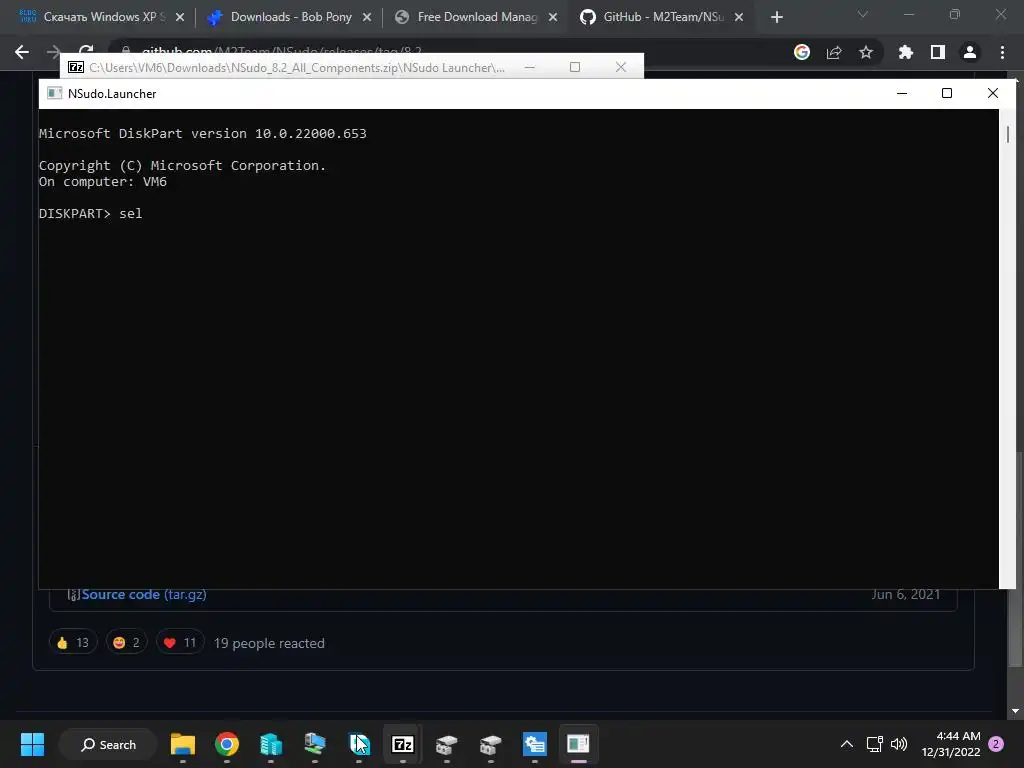Screen dimensions: 1024x768
Task: Open the Windows Start menu
Action: click(x=32, y=744)
